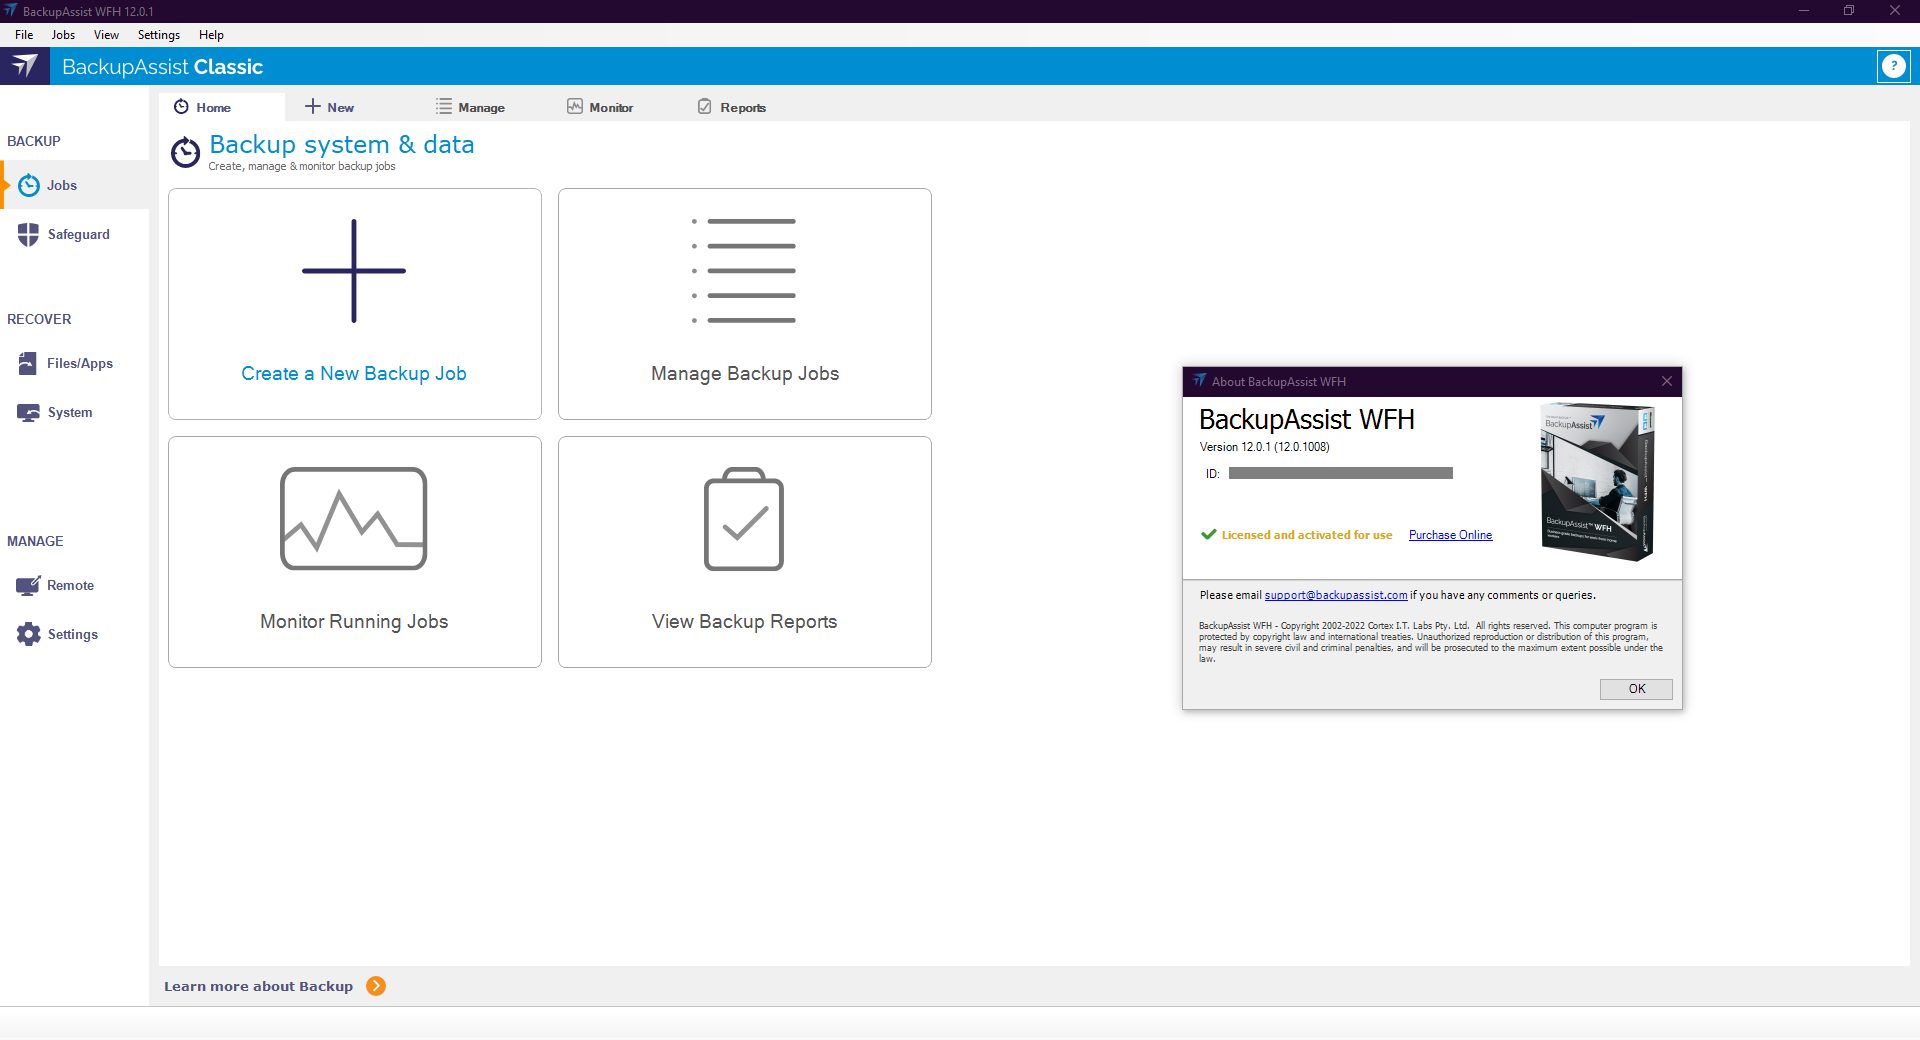Click the Create, manage & monitor backup jobs subtitle
Viewport: 1920px width, 1040px height.
[302, 167]
